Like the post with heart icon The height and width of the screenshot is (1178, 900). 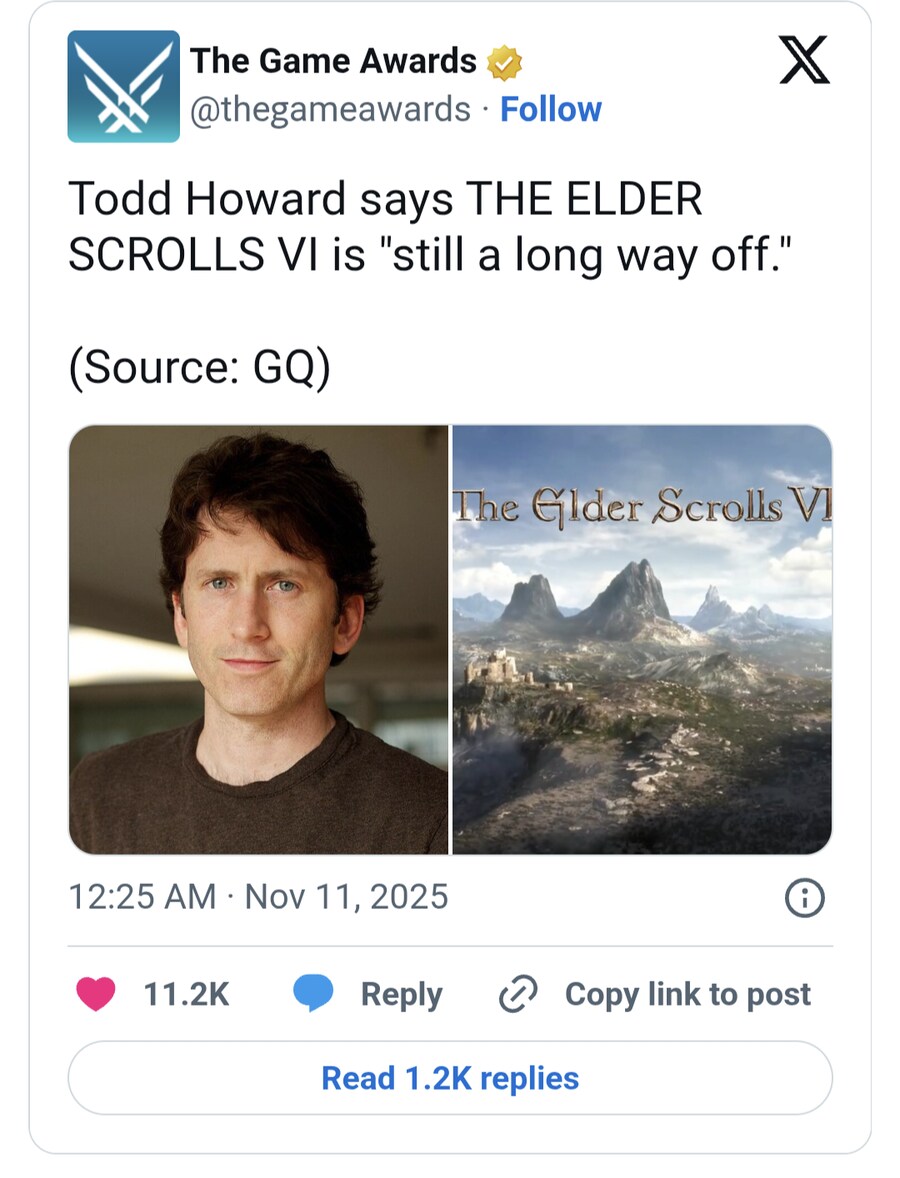pyautogui.click(x=96, y=994)
